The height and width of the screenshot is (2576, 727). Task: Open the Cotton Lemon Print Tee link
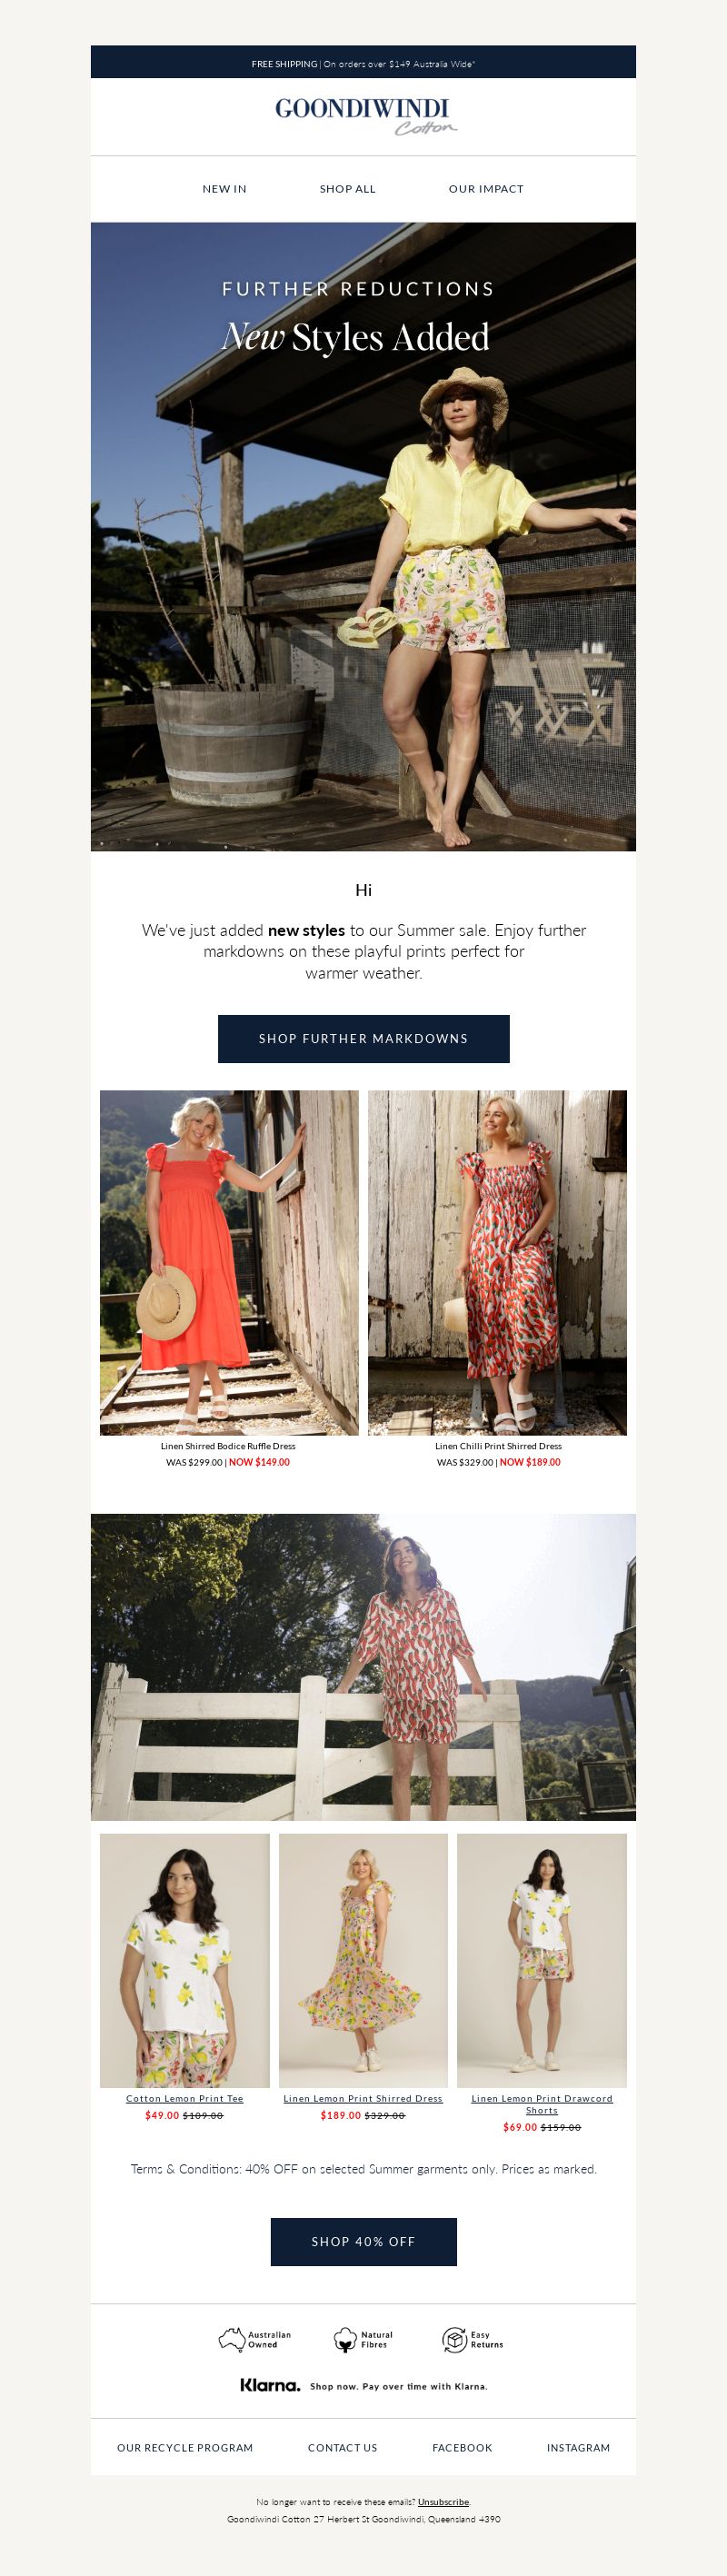click(184, 2098)
